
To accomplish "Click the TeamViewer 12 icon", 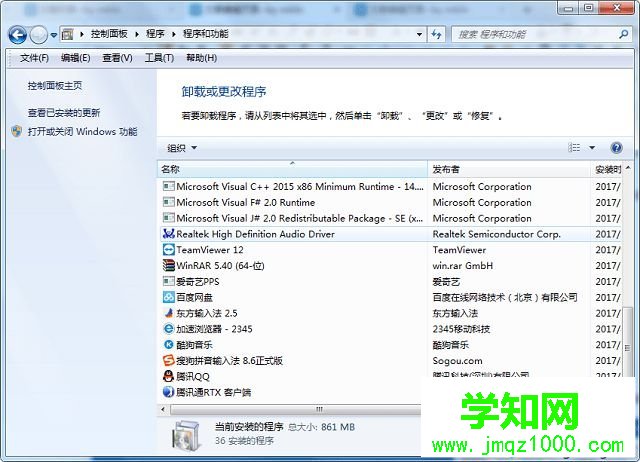I will click(x=169, y=250).
